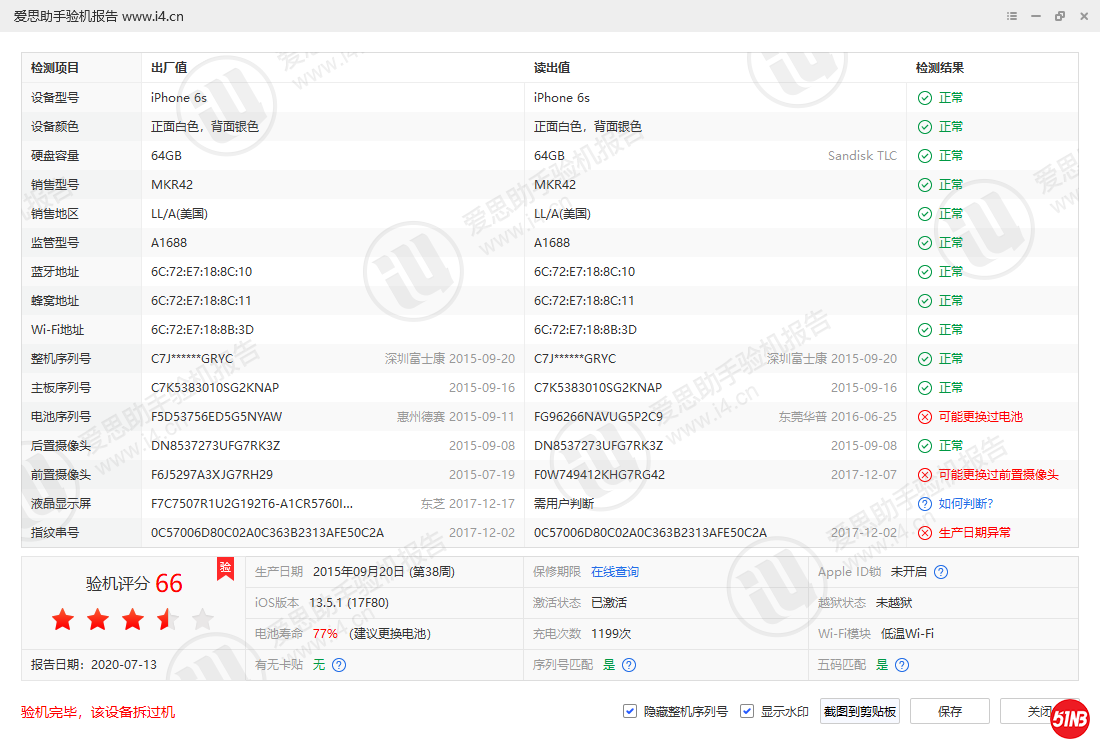Open the 如何判断? link
The image size is (1100, 749).
(x=966, y=504)
